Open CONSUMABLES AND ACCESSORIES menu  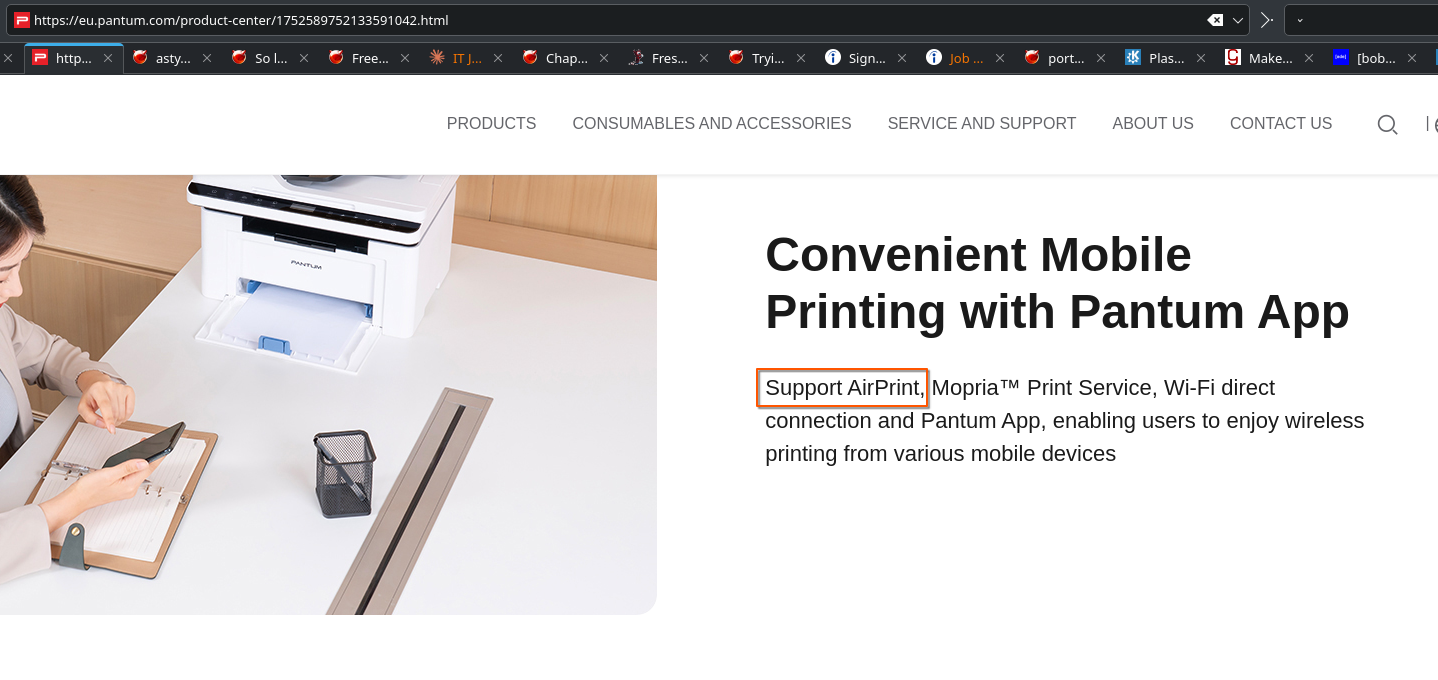[x=711, y=124]
